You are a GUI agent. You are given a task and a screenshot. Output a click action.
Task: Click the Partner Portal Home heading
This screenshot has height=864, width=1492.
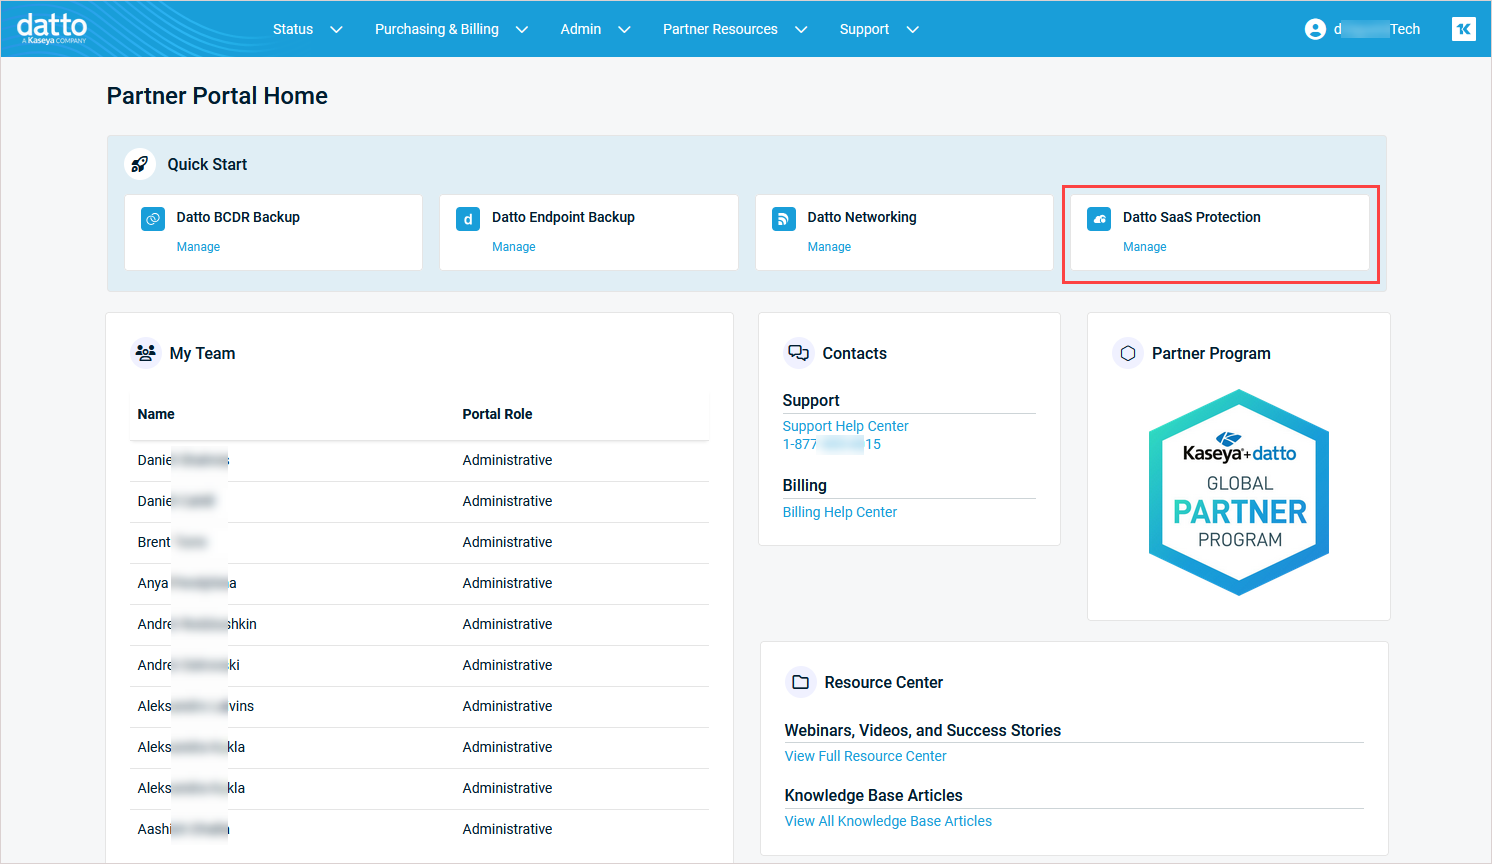pyautogui.click(x=217, y=96)
